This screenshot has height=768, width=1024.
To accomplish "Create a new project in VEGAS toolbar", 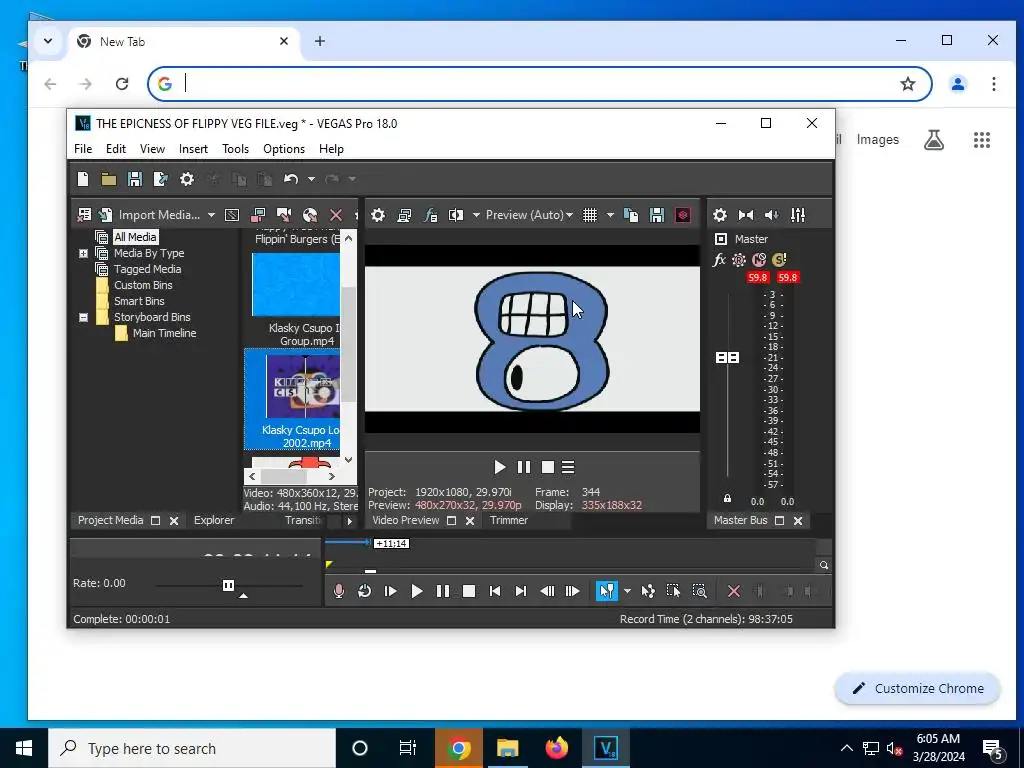I will point(83,179).
